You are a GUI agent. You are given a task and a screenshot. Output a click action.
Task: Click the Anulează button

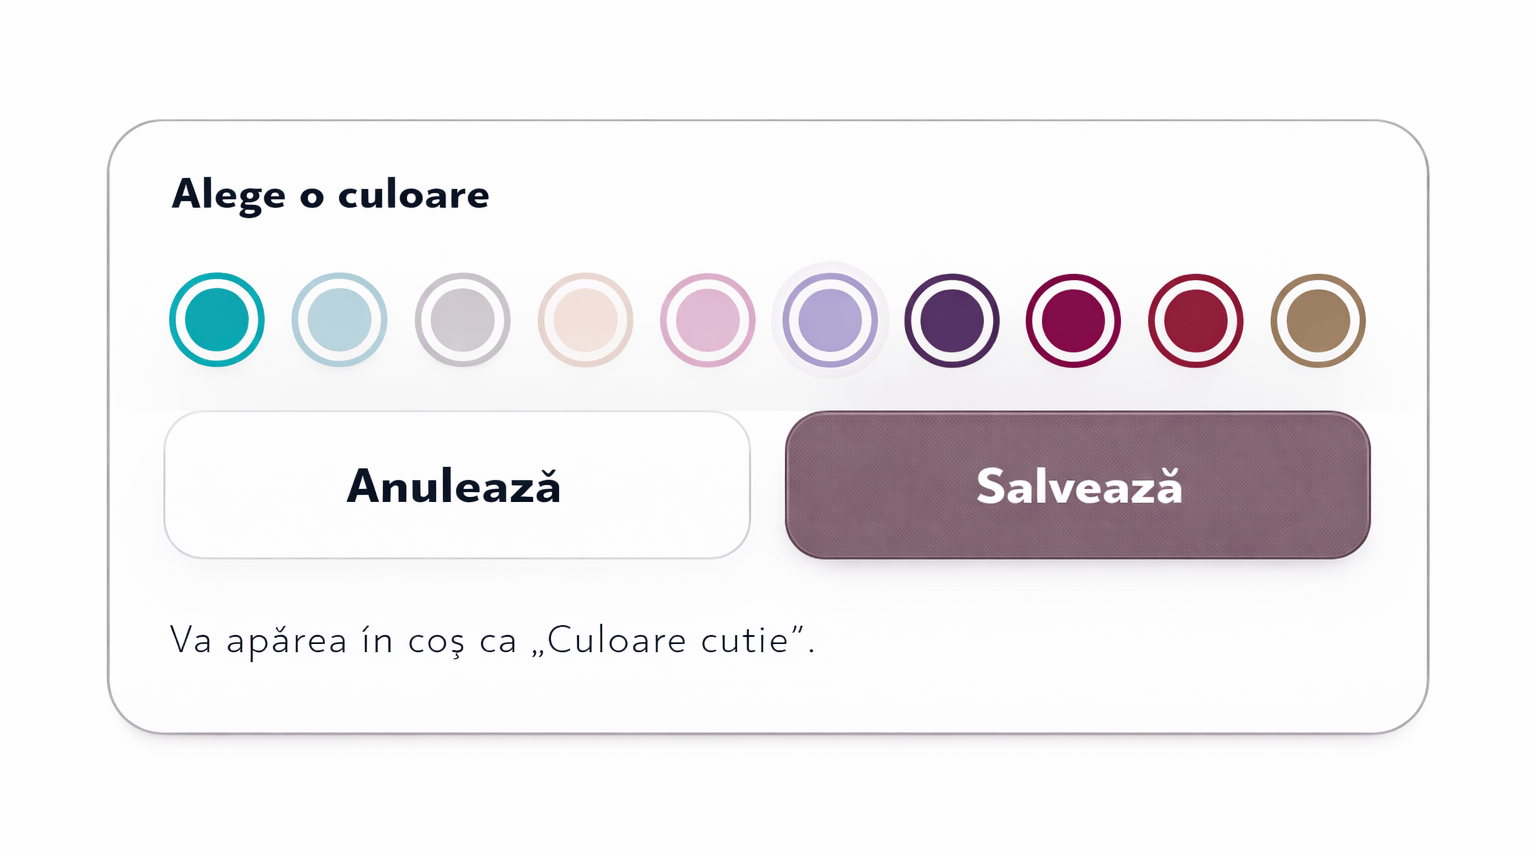(456, 486)
